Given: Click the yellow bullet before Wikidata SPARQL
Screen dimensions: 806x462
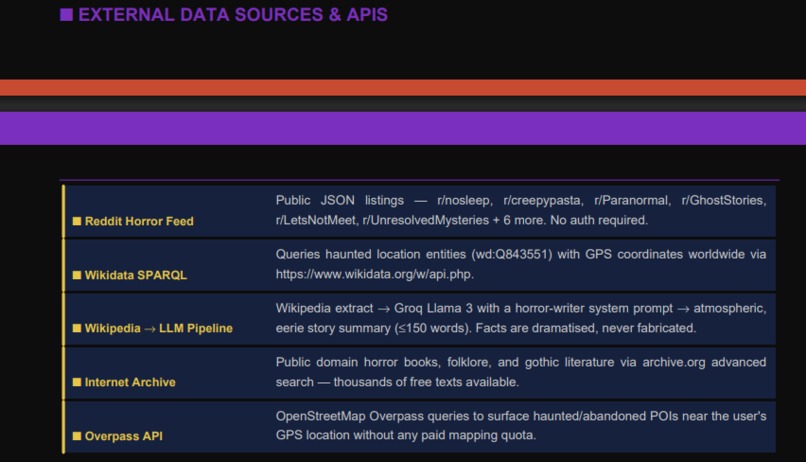Looking at the screenshot, I should click(77, 275).
